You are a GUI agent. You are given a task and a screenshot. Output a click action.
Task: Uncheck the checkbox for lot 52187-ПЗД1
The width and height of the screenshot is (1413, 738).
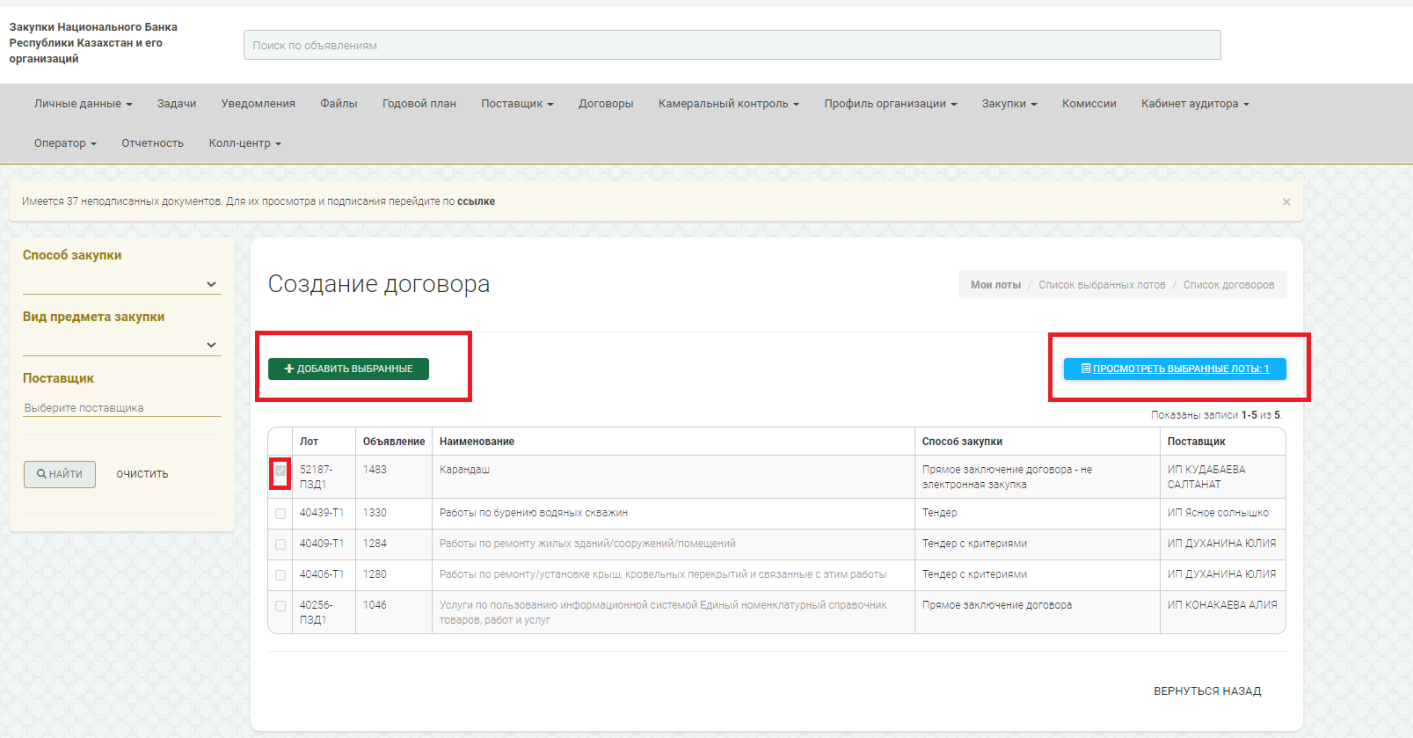point(280,470)
